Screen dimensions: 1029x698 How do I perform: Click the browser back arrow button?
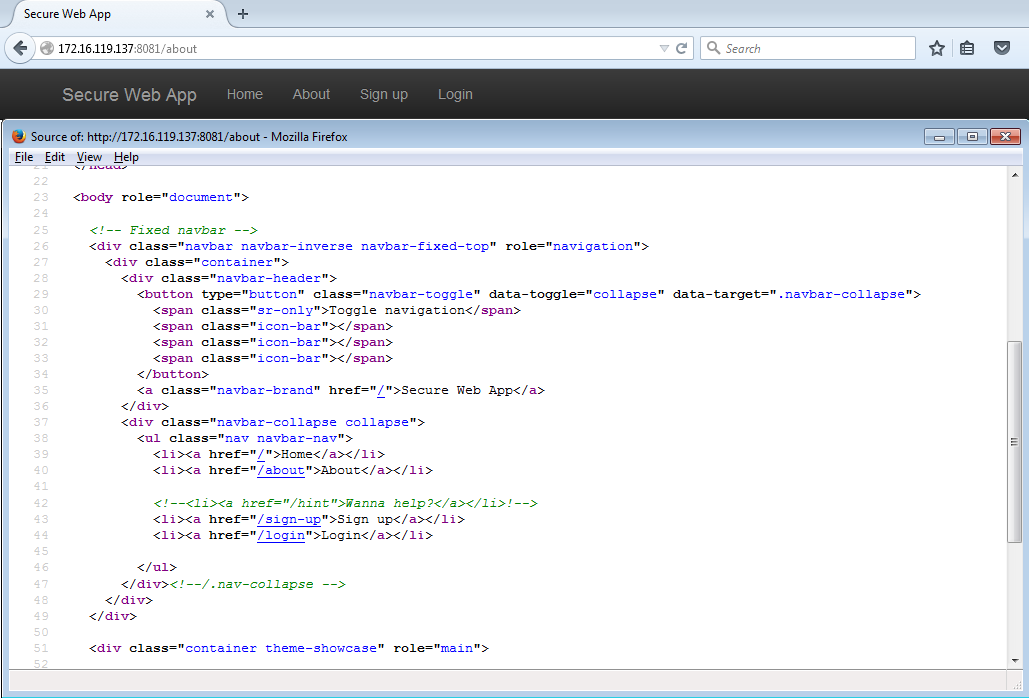20,48
